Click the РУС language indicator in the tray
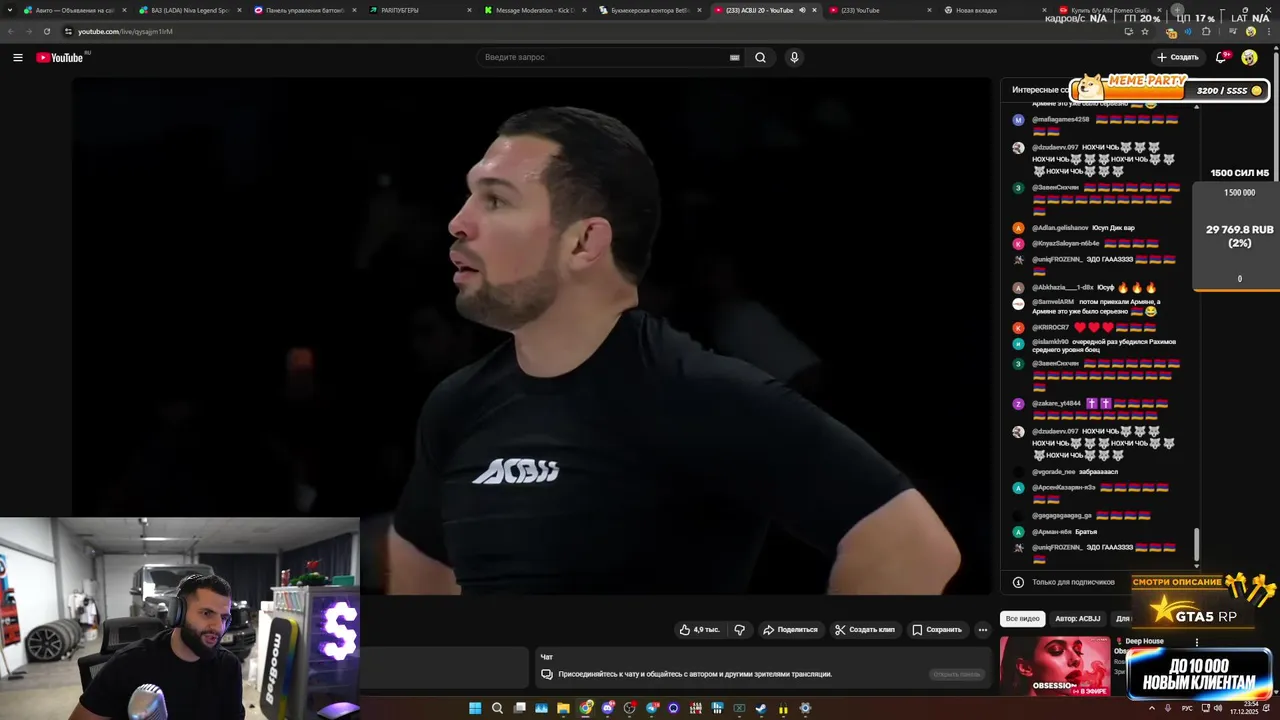1280x720 pixels. click(x=1187, y=708)
